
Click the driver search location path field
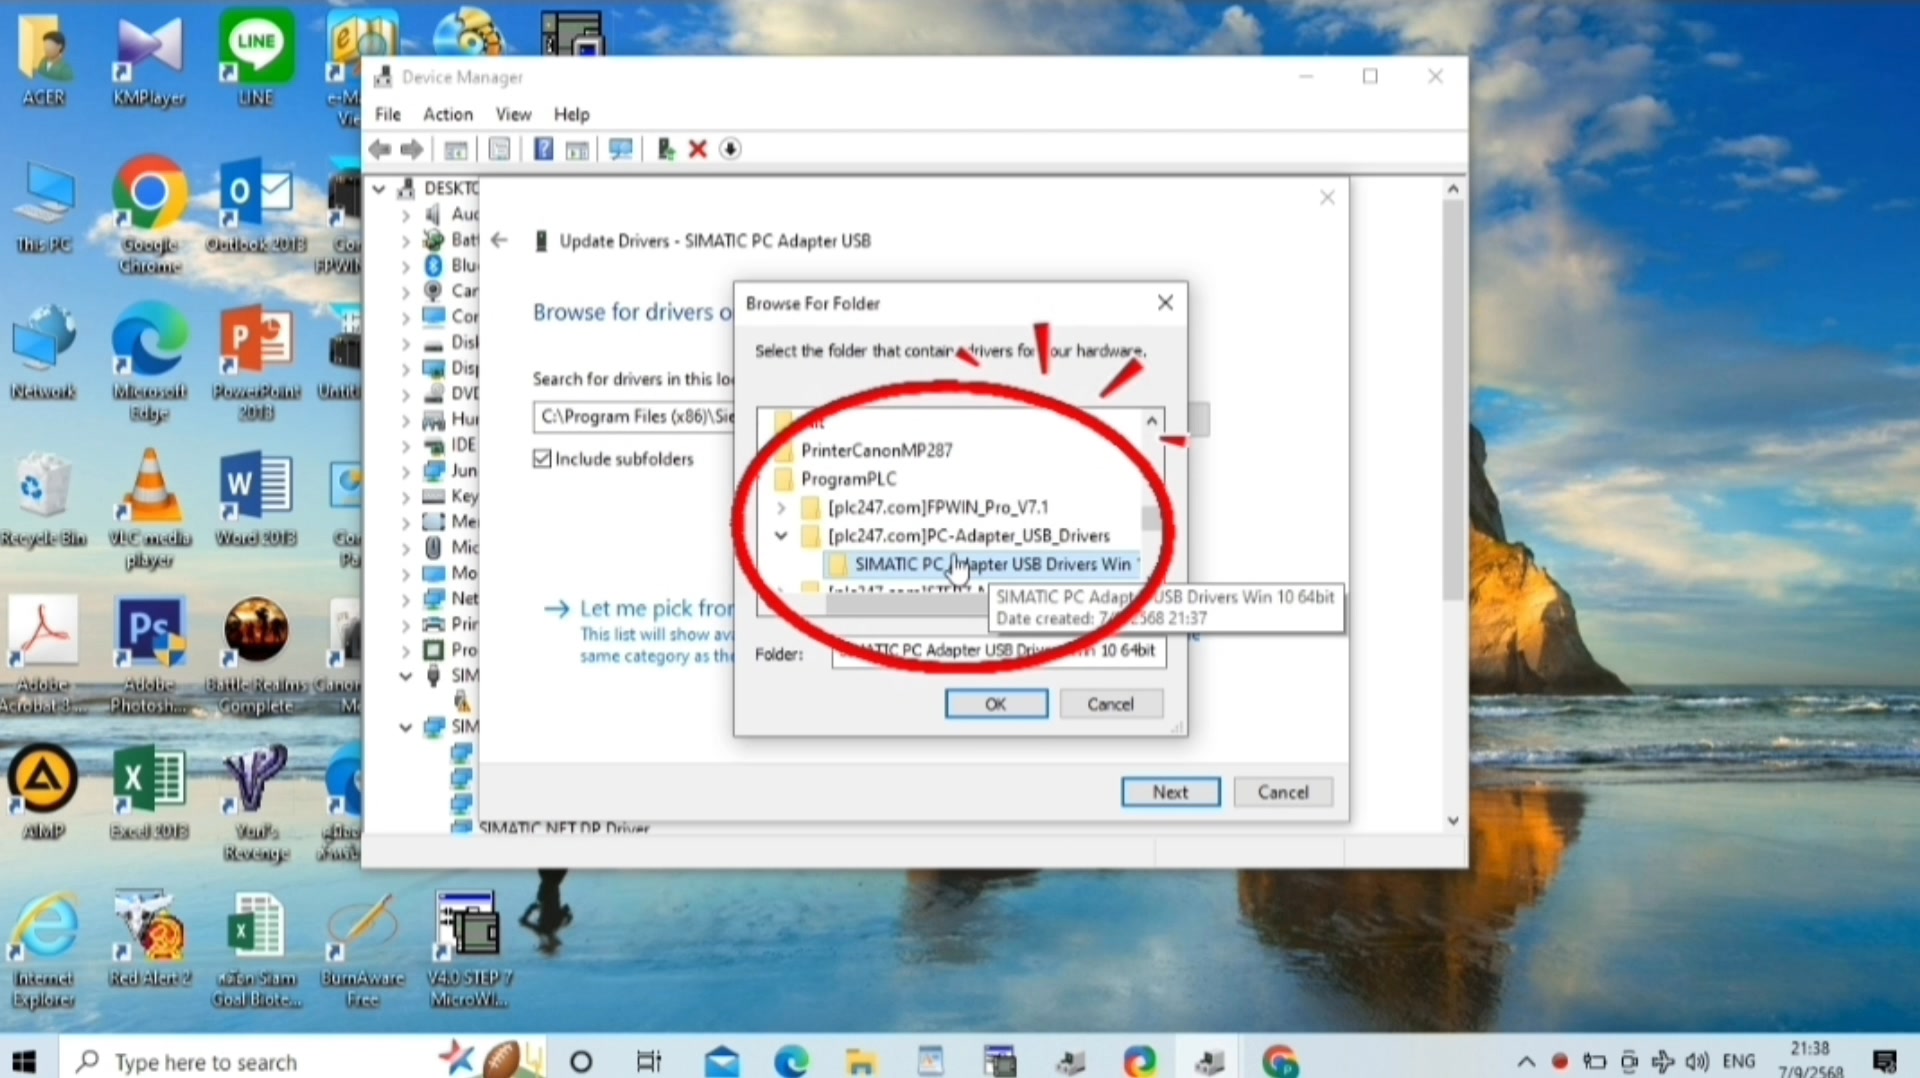tap(634, 417)
